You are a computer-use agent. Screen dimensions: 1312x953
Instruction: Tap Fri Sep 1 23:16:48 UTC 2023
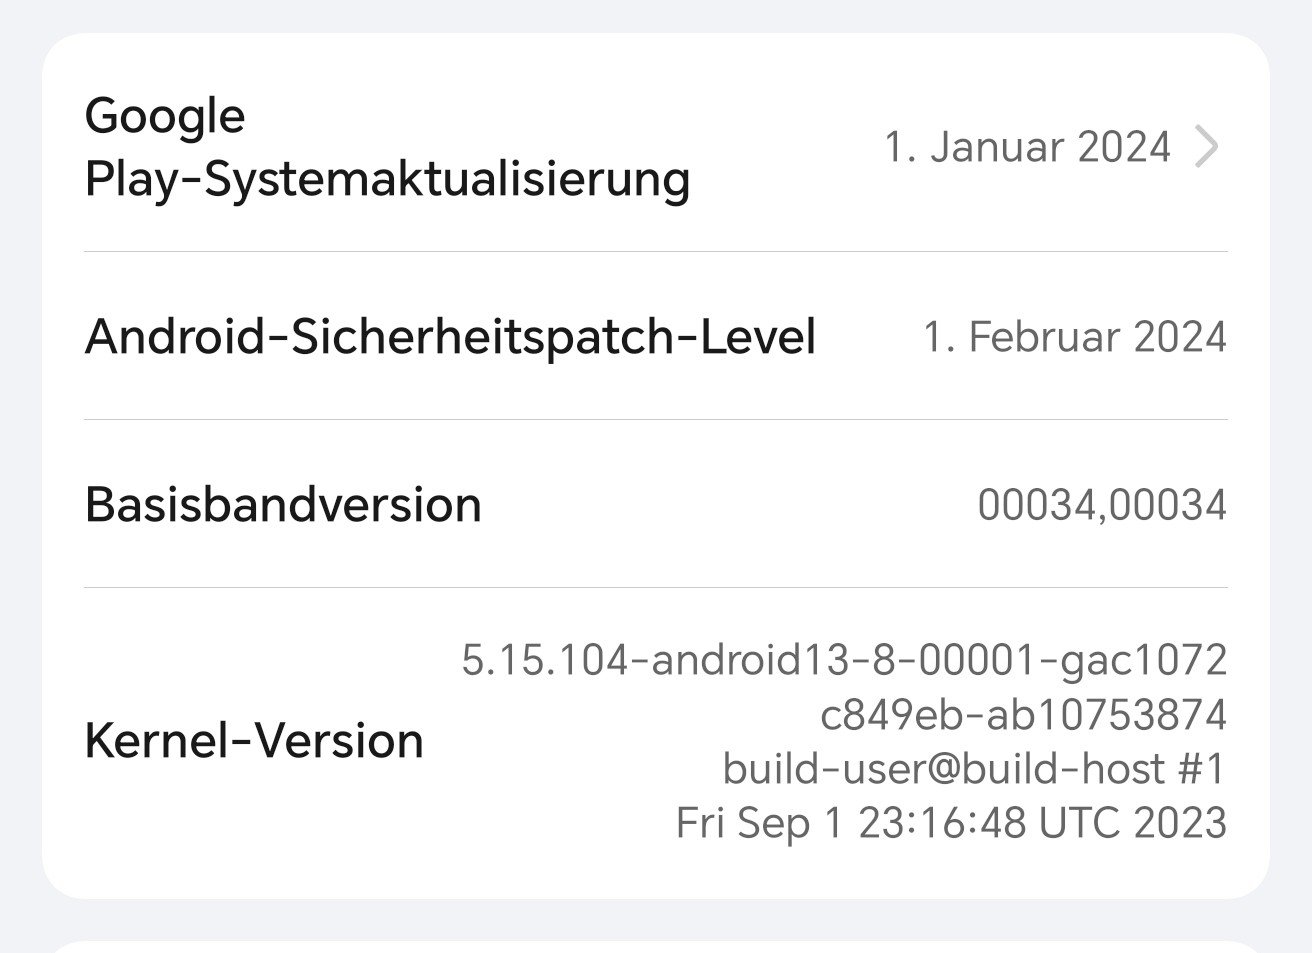click(950, 823)
